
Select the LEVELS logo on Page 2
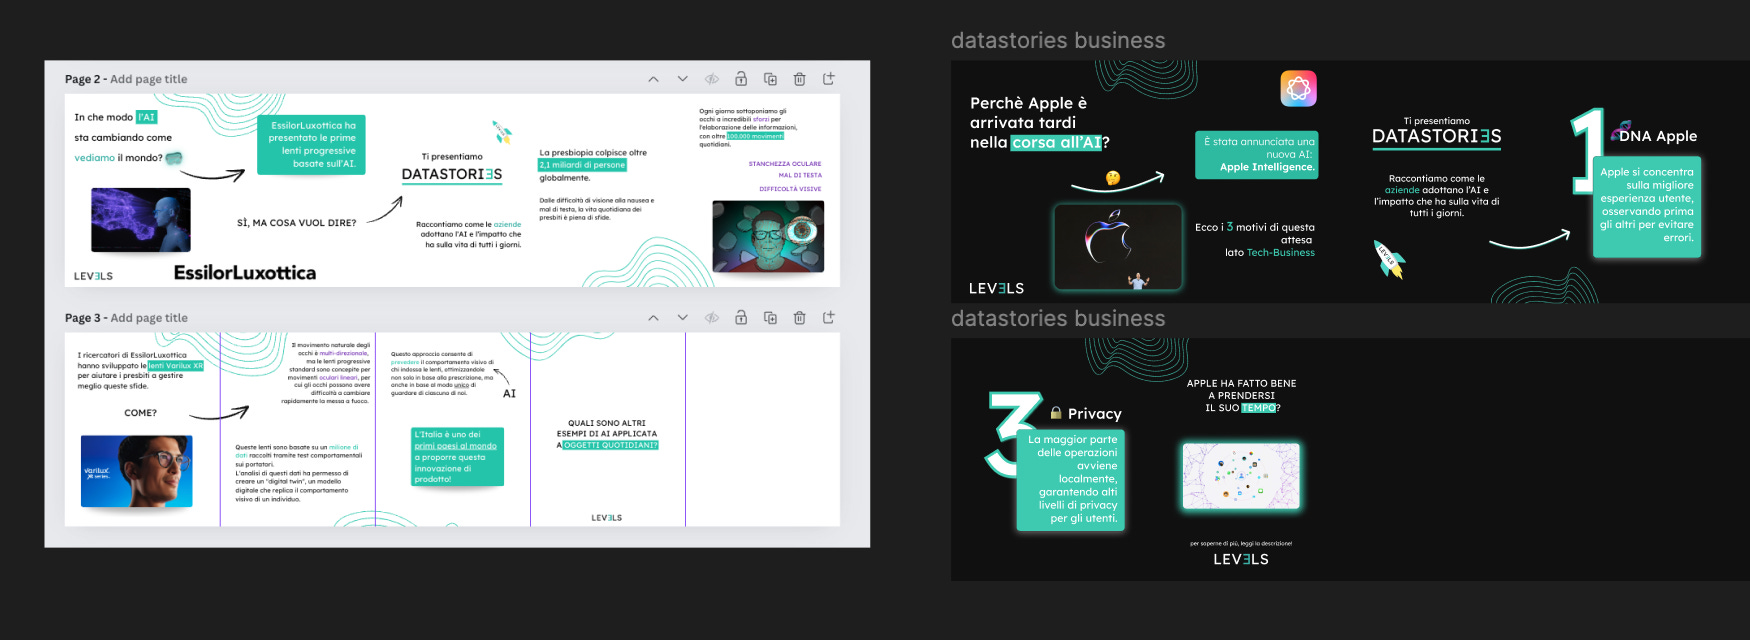tap(93, 276)
